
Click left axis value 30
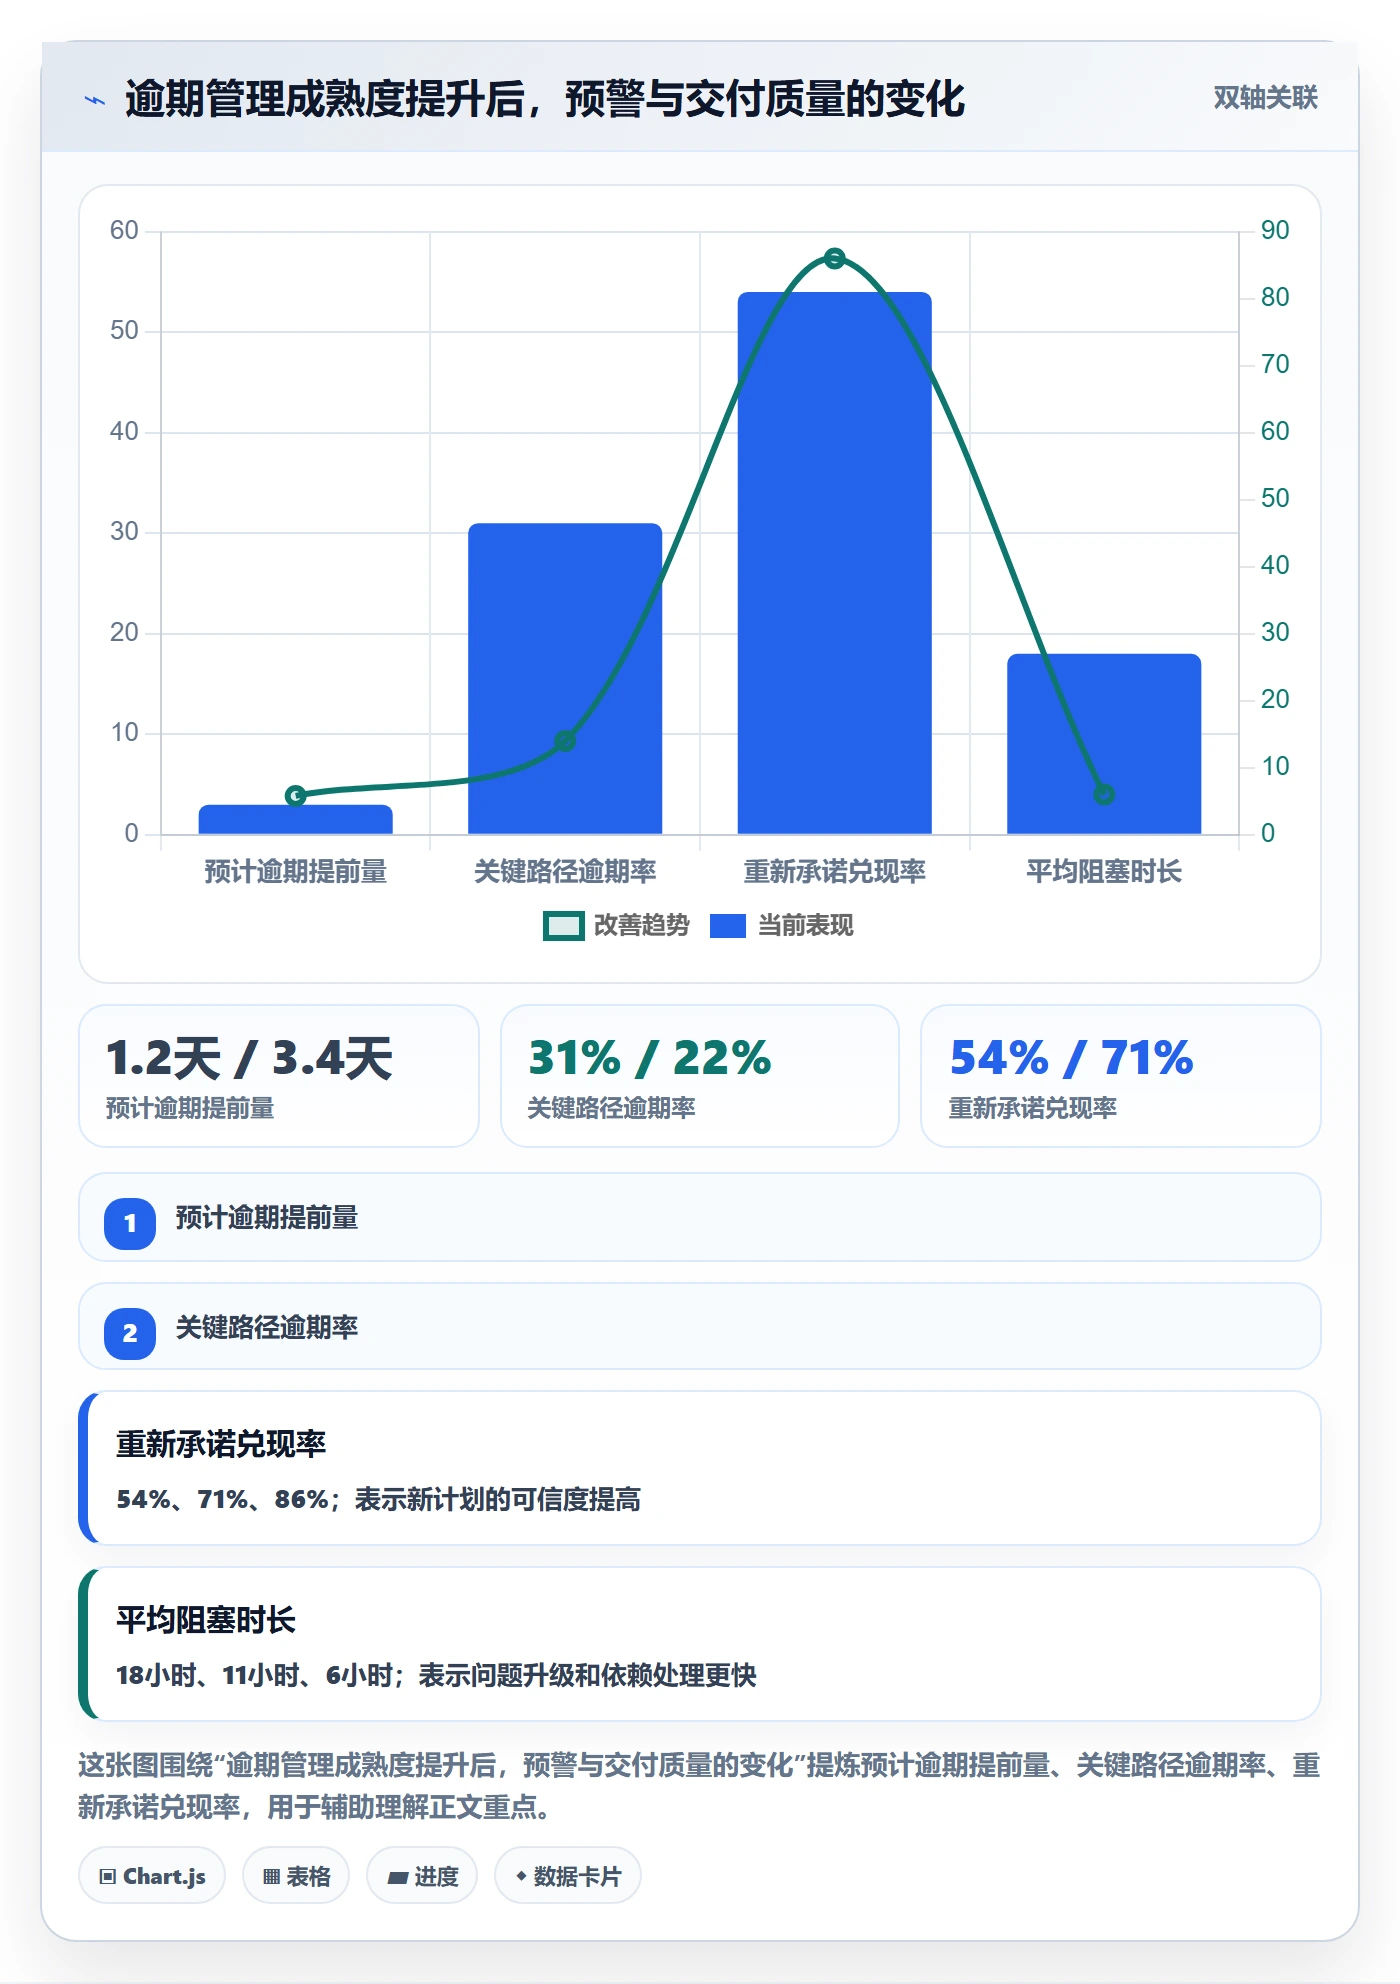point(124,531)
